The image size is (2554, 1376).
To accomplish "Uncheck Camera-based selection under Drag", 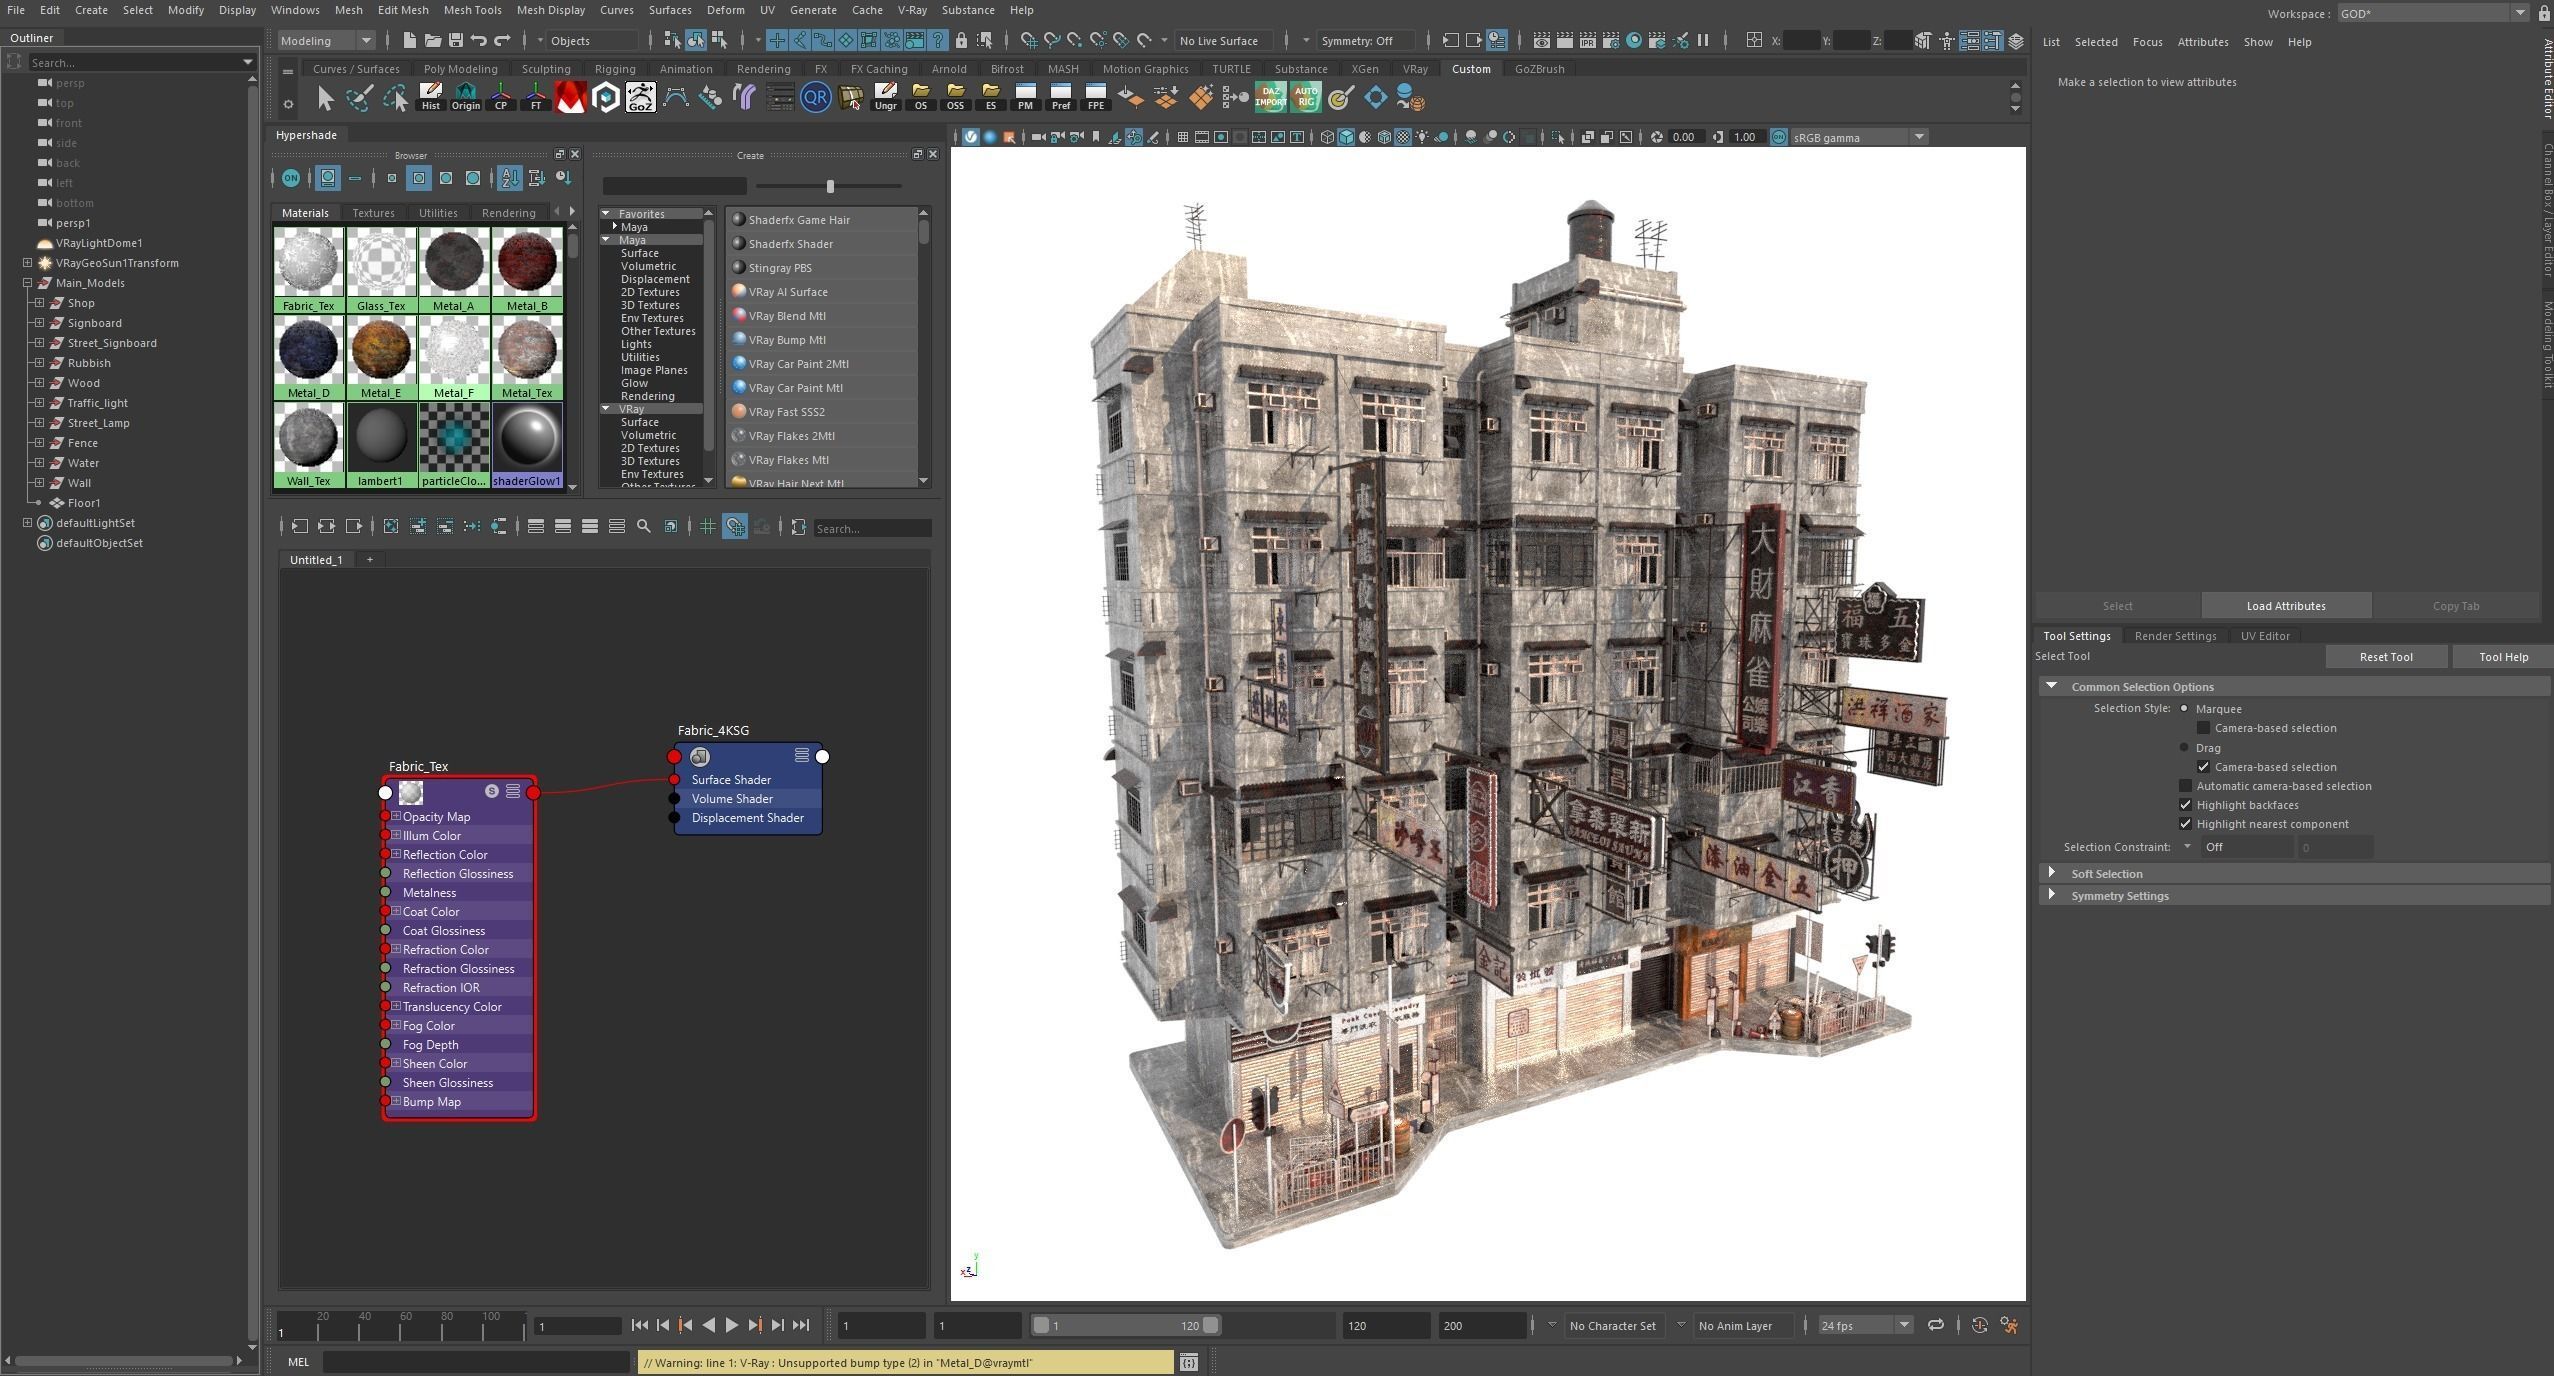I will 2203,767.
